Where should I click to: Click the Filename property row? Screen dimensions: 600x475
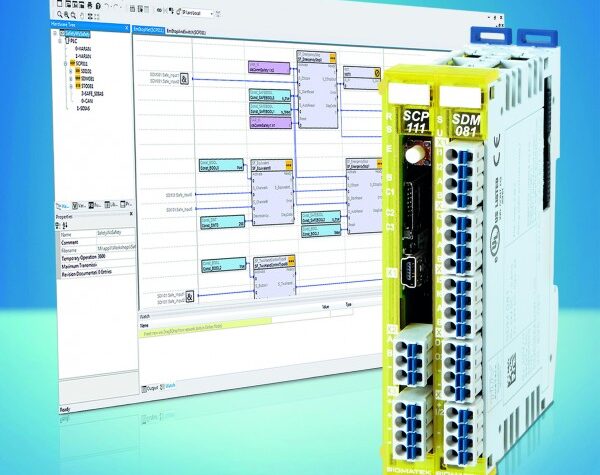pyautogui.click(x=98, y=249)
